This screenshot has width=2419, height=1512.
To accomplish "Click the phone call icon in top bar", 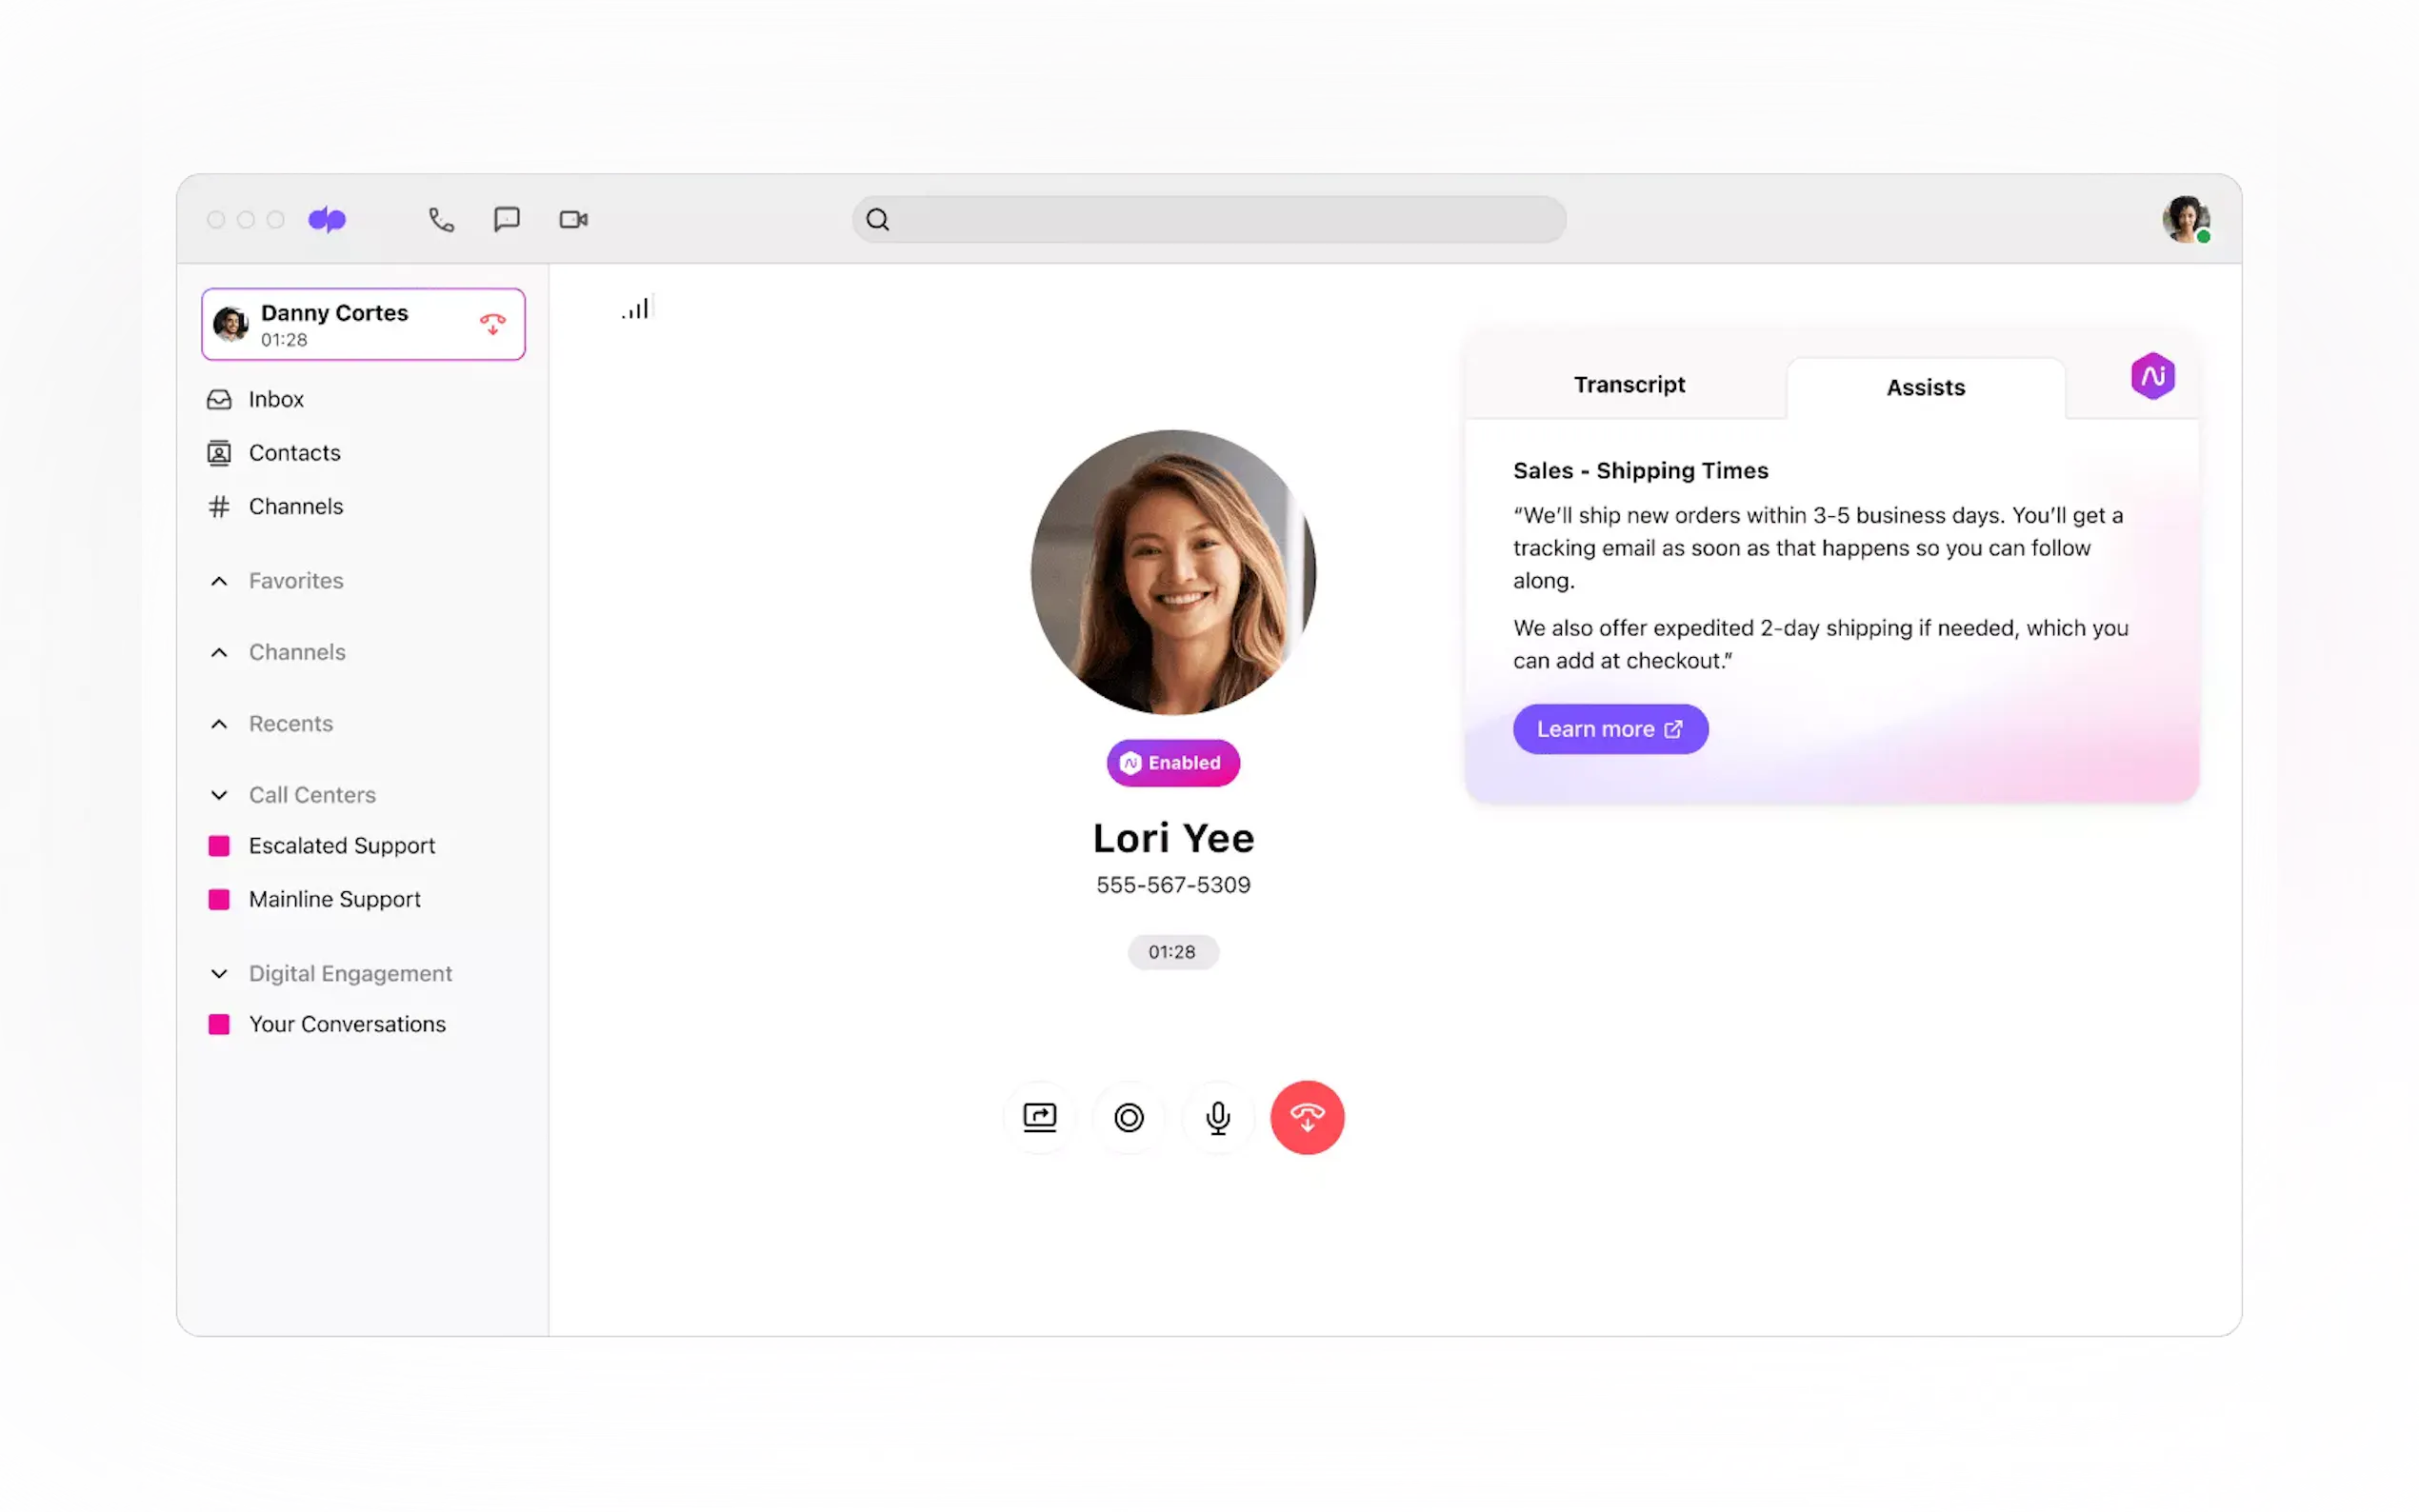I will [441, 219].
